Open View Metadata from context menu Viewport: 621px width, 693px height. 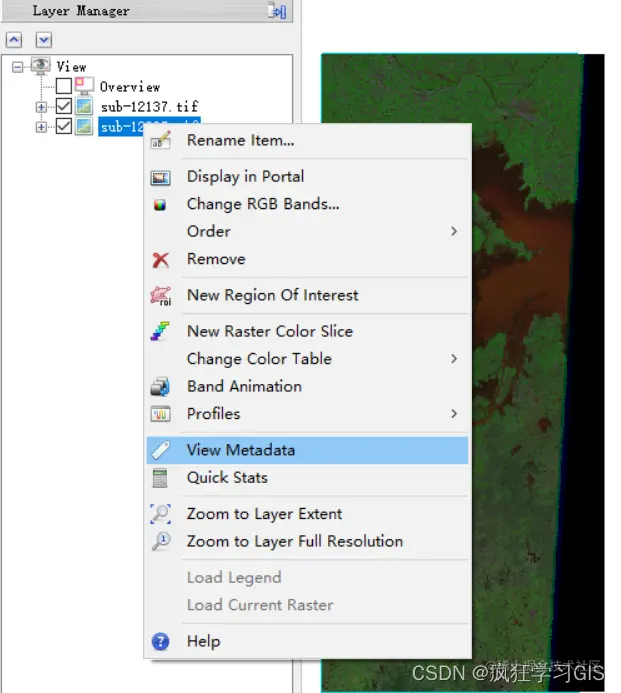pos(307,450)
